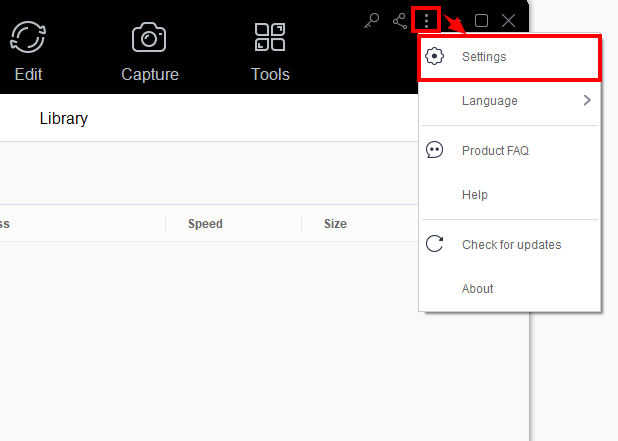Screen dimensions: 618x441
Task: Click the Product FAQ chat icon
Action: pos(434,150)
